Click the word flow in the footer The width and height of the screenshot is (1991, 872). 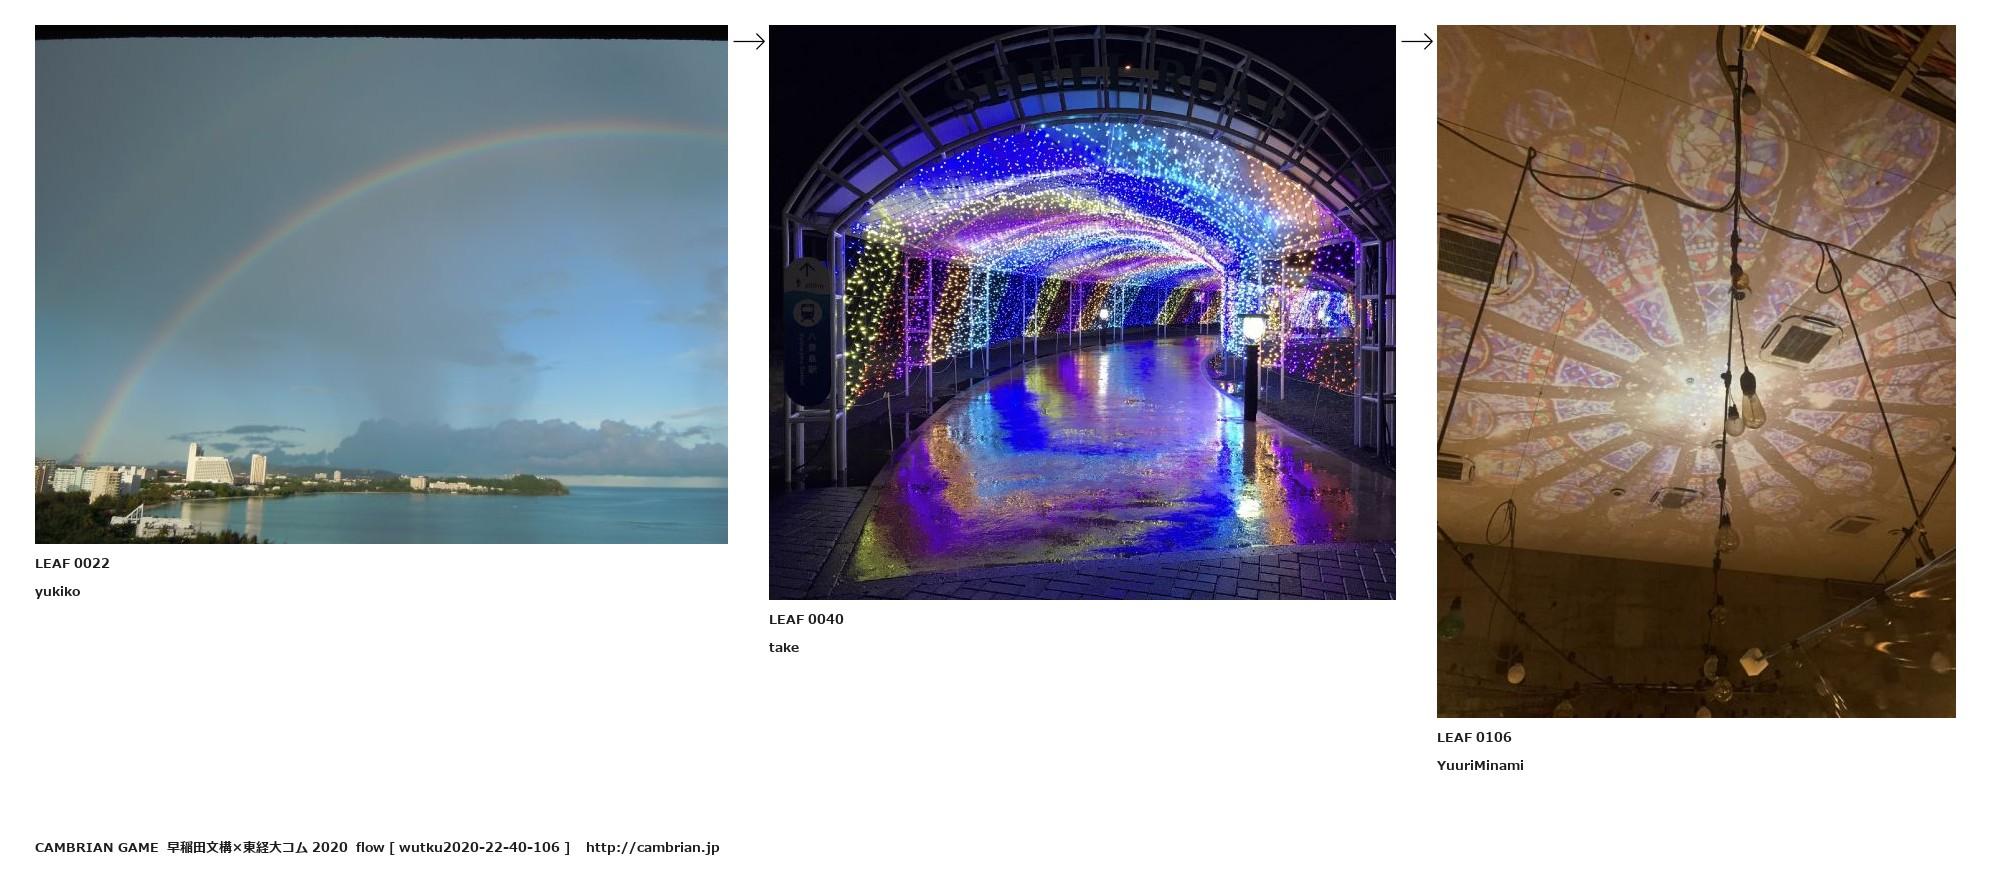pos(369,847)
